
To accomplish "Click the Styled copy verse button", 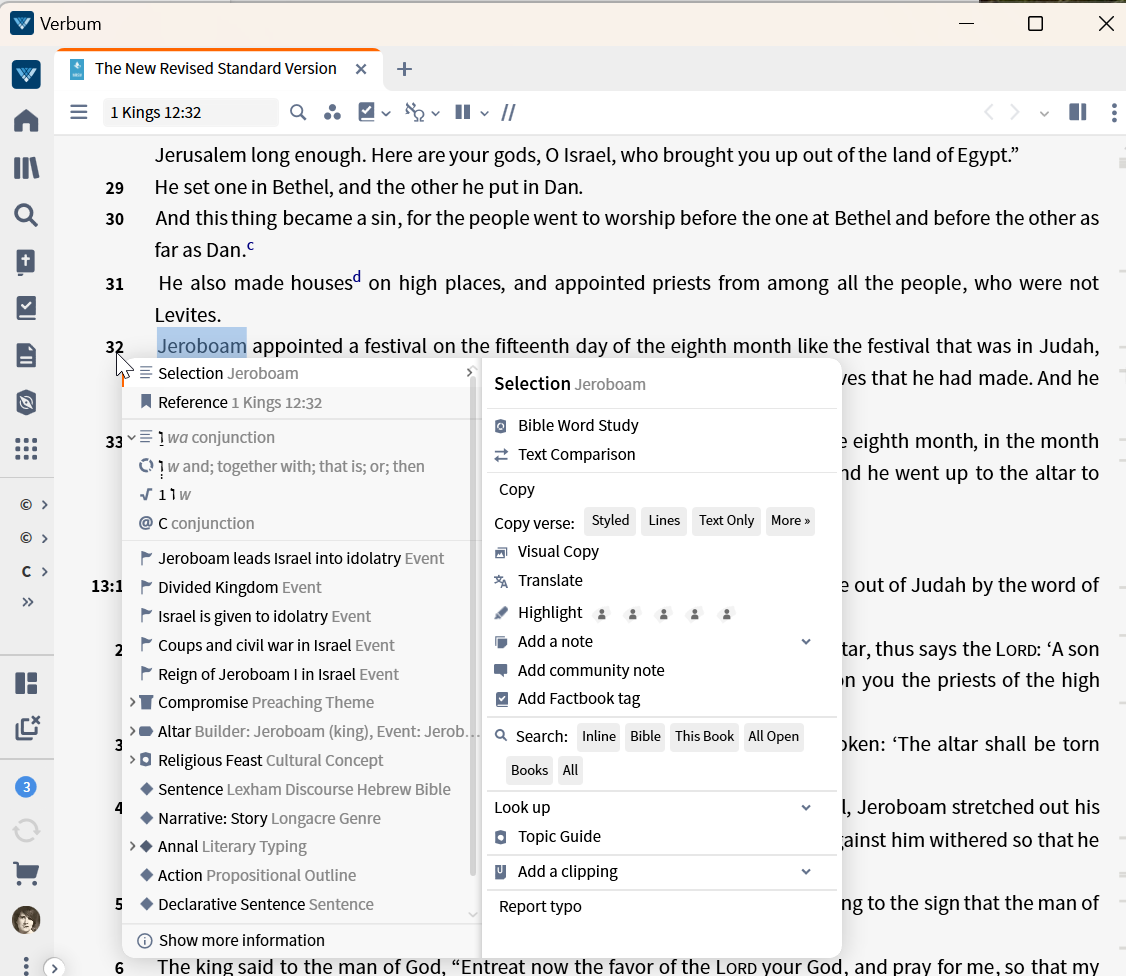I will coord(610,521).
